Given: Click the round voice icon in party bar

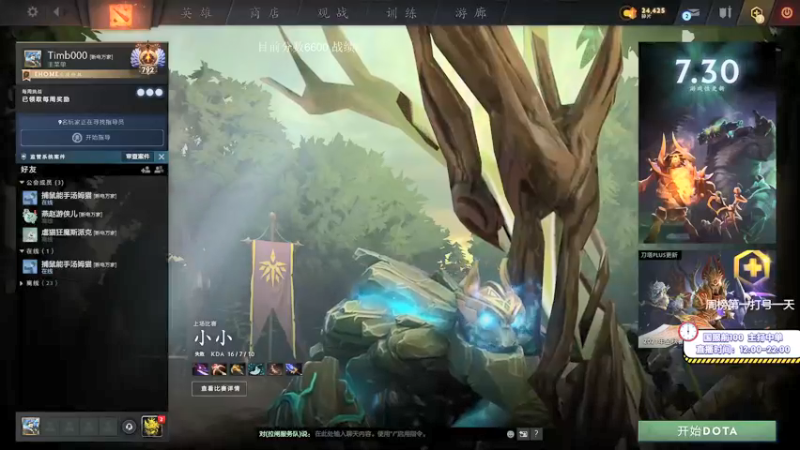Looking at the screenshot, I should pos(129,427).
